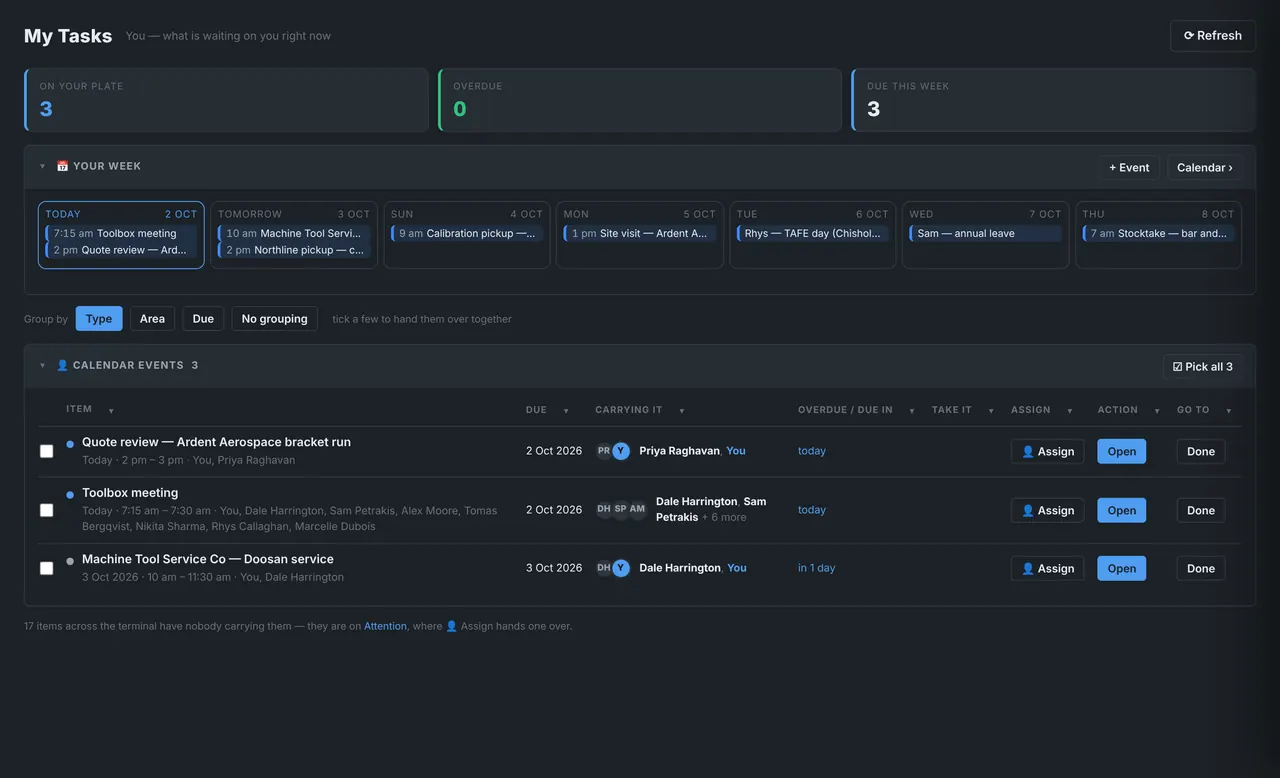Mark Toolbox meeting as Done
1280x778 pixels.
click(x=1201, y=510)
